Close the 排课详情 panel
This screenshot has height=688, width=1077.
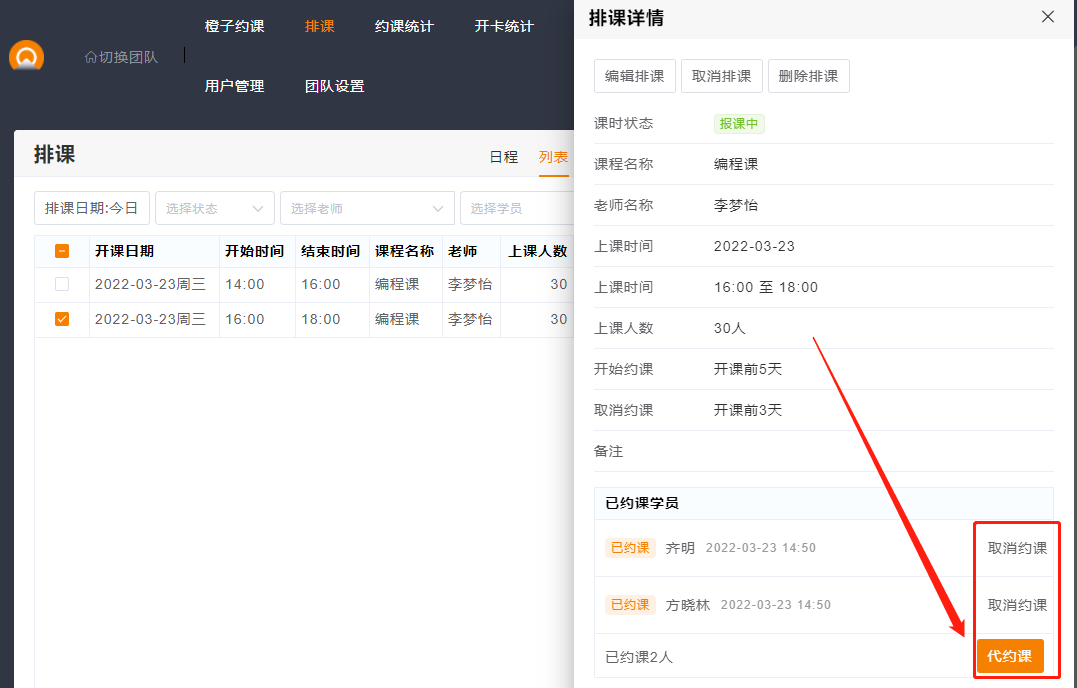pos(1047,17)
